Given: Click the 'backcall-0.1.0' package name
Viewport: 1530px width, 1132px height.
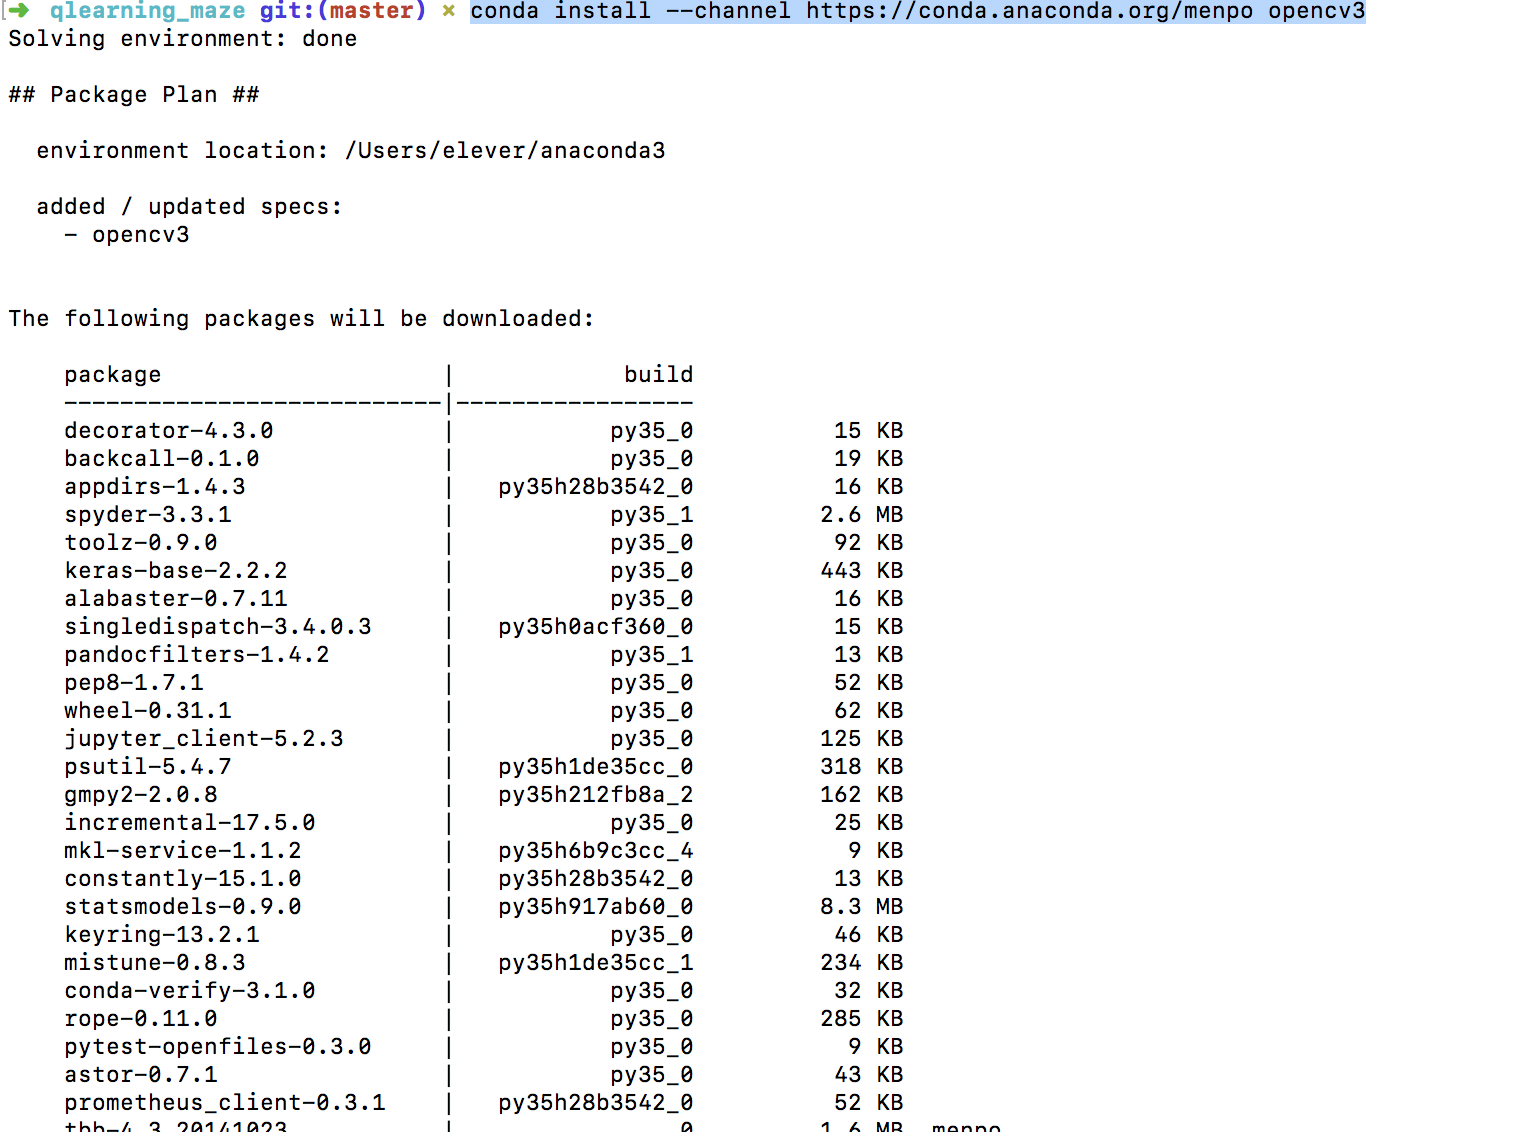Looking at the screenshot, I should click(162, 459).
